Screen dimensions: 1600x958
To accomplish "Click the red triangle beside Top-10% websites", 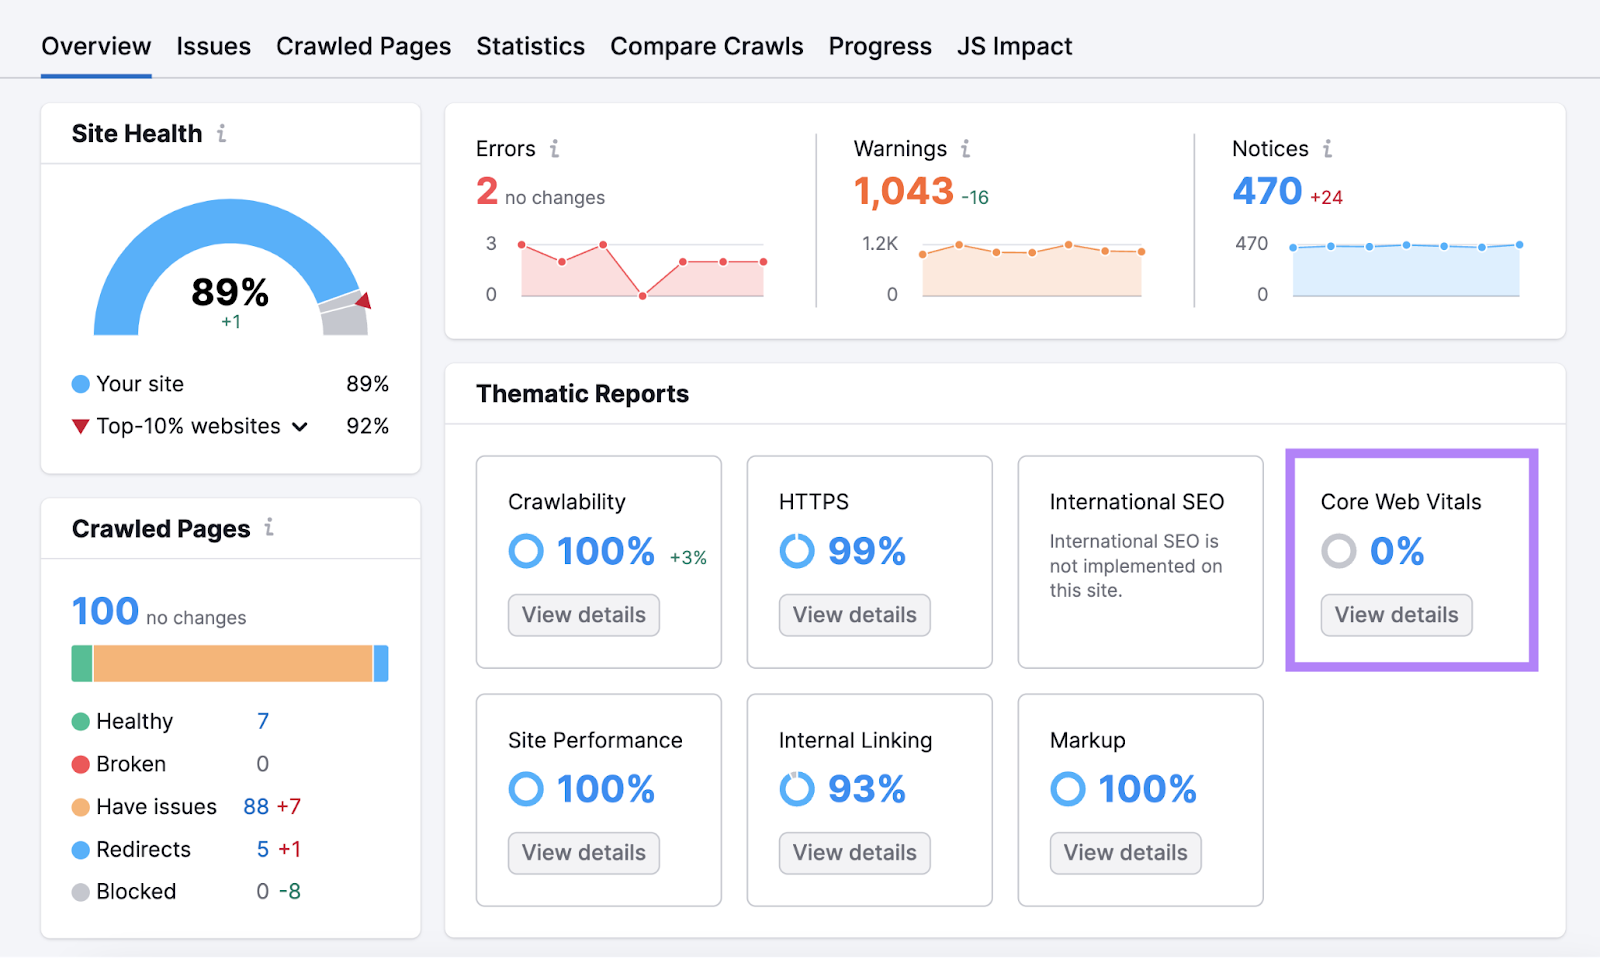I will tap(80, 426).
